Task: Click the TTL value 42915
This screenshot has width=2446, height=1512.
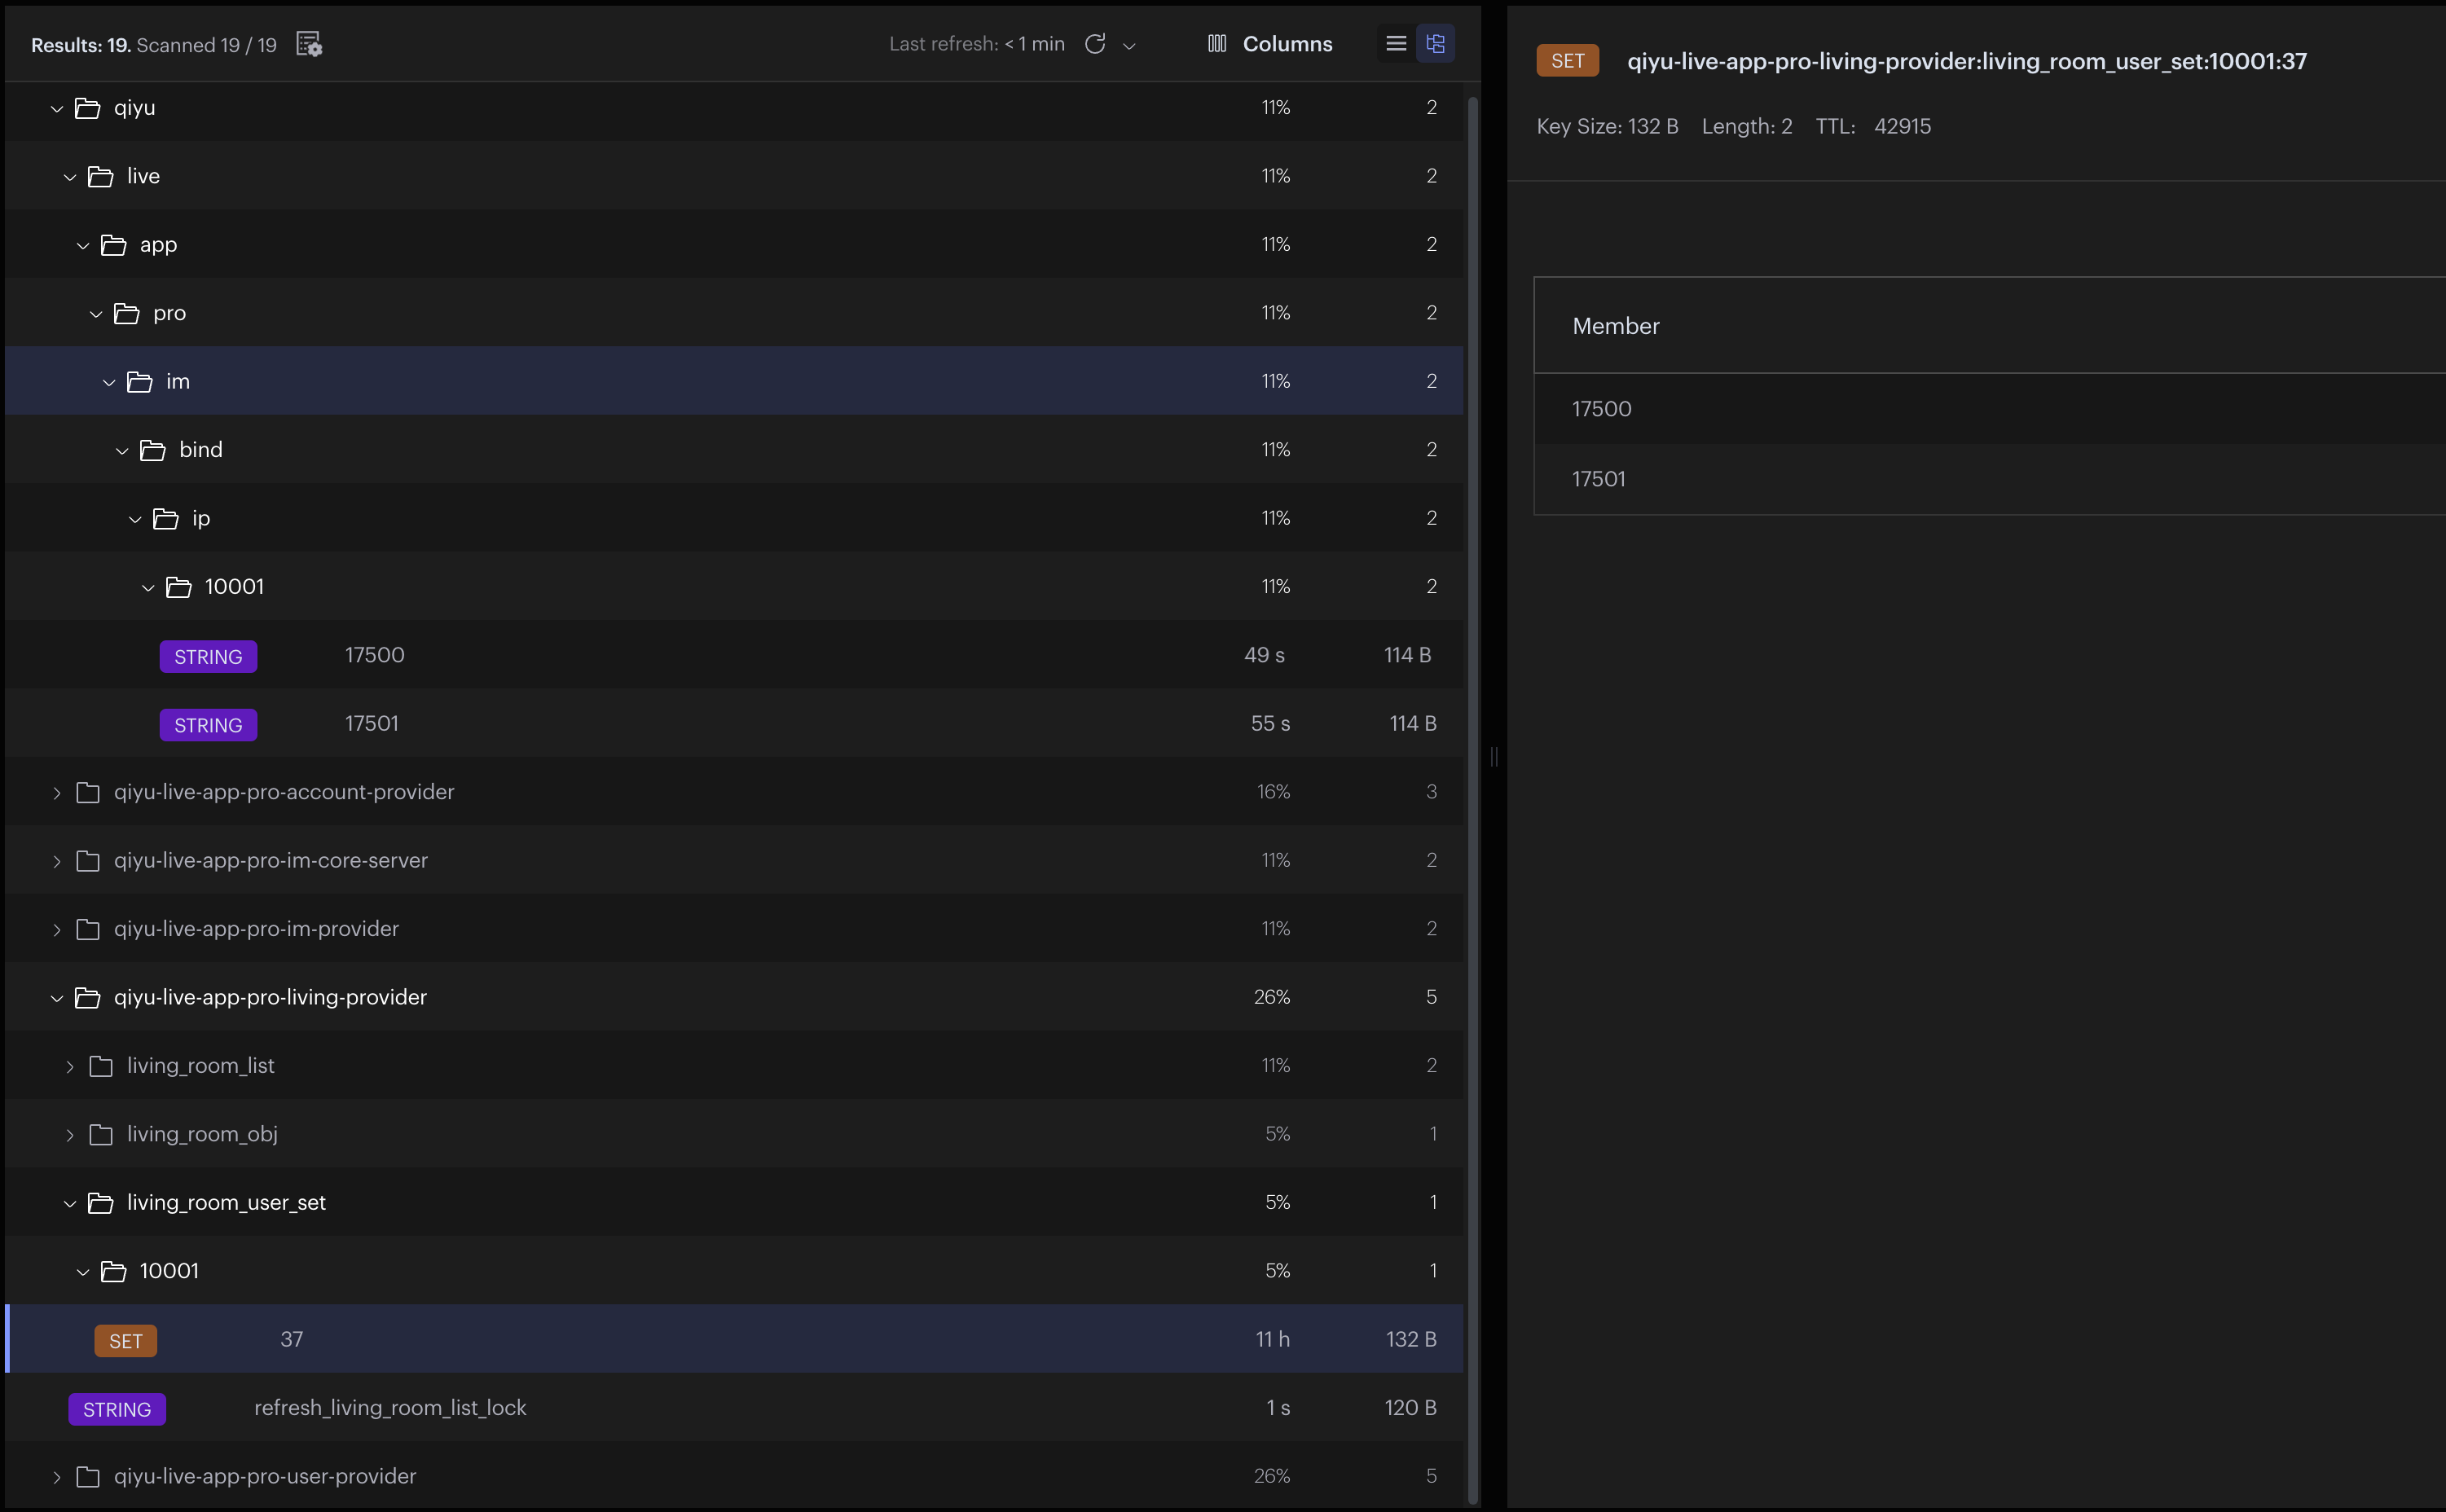Action: 1902,127
